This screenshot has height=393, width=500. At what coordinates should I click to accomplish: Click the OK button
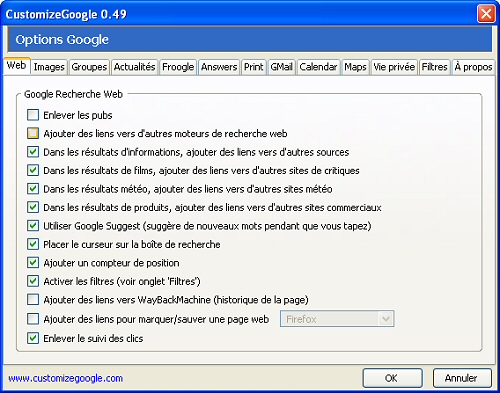(392, 378)
